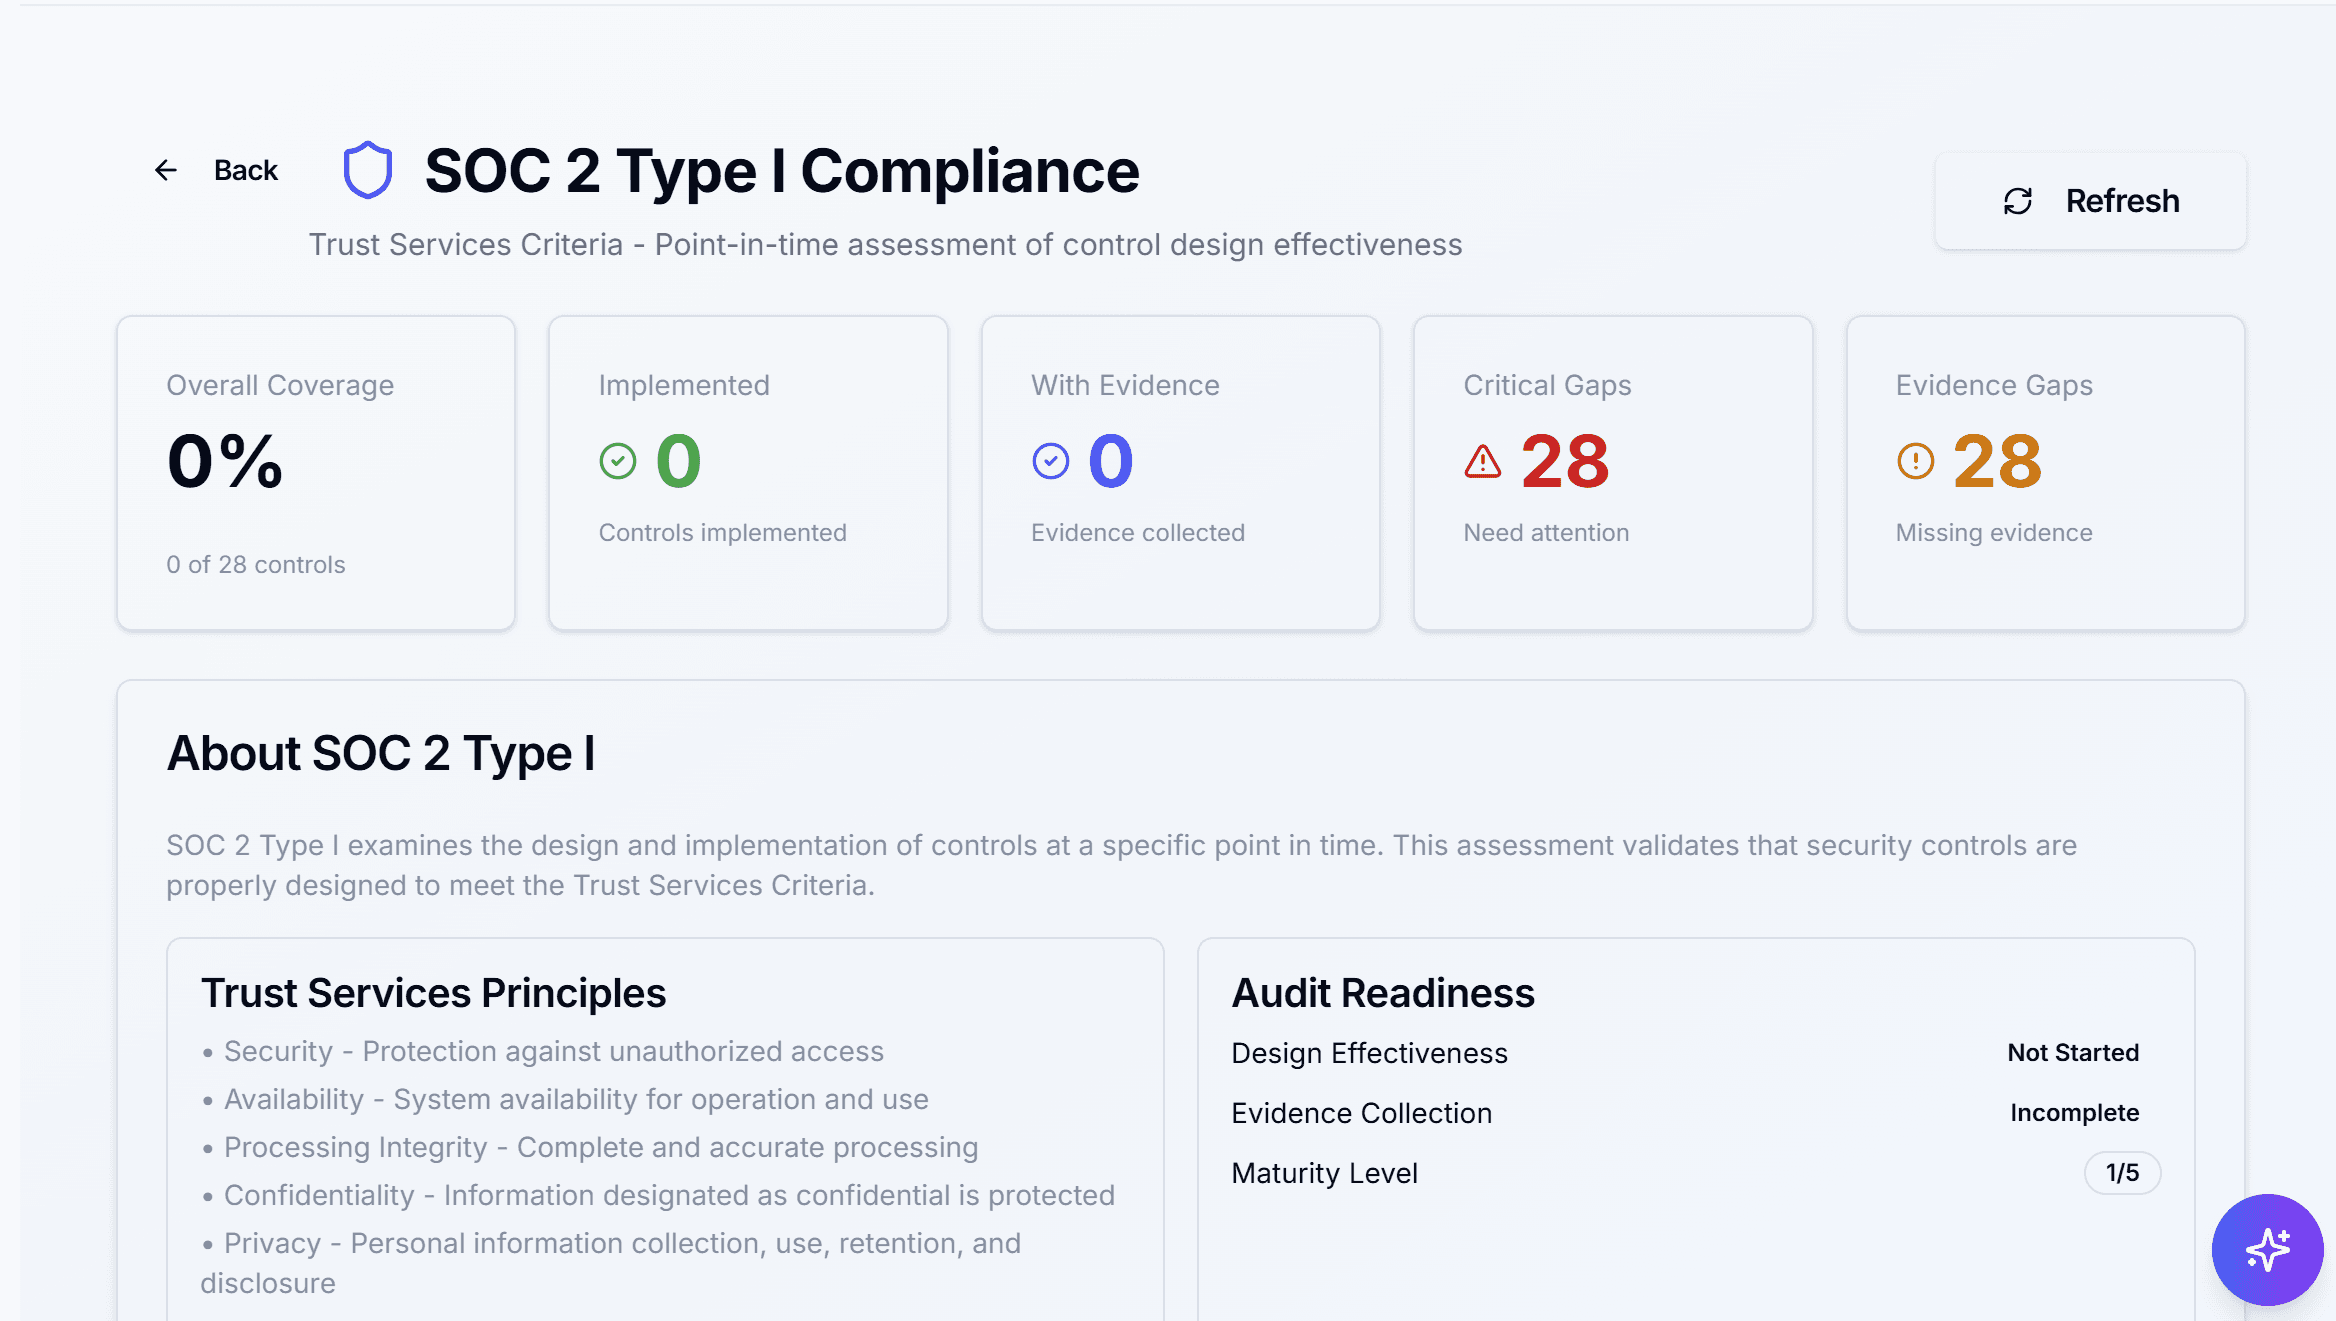This screenshot has width=2336, height=1321.
Task: Click the Design Effectiveness row
Action: click(1369, 1052)
